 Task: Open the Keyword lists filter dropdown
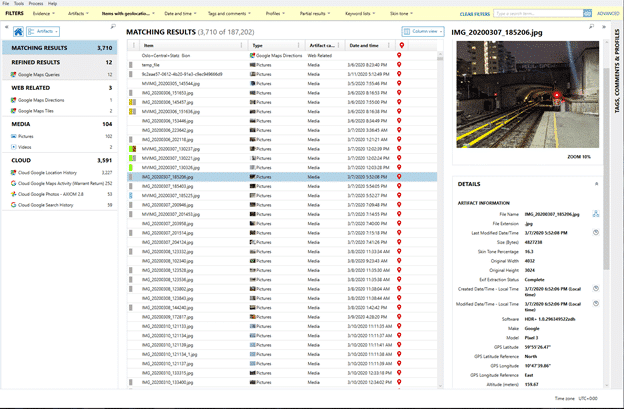pos(360,14)
